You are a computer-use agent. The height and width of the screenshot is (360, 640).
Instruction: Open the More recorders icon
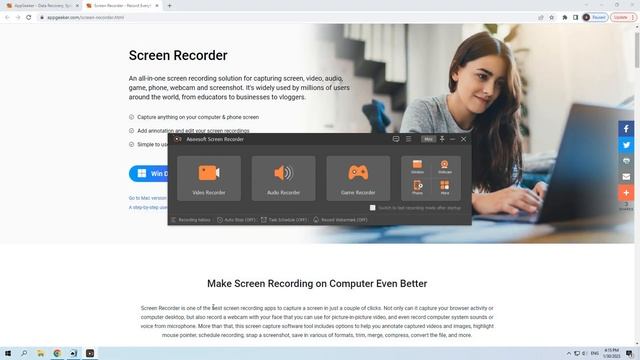tap(444, 187)
